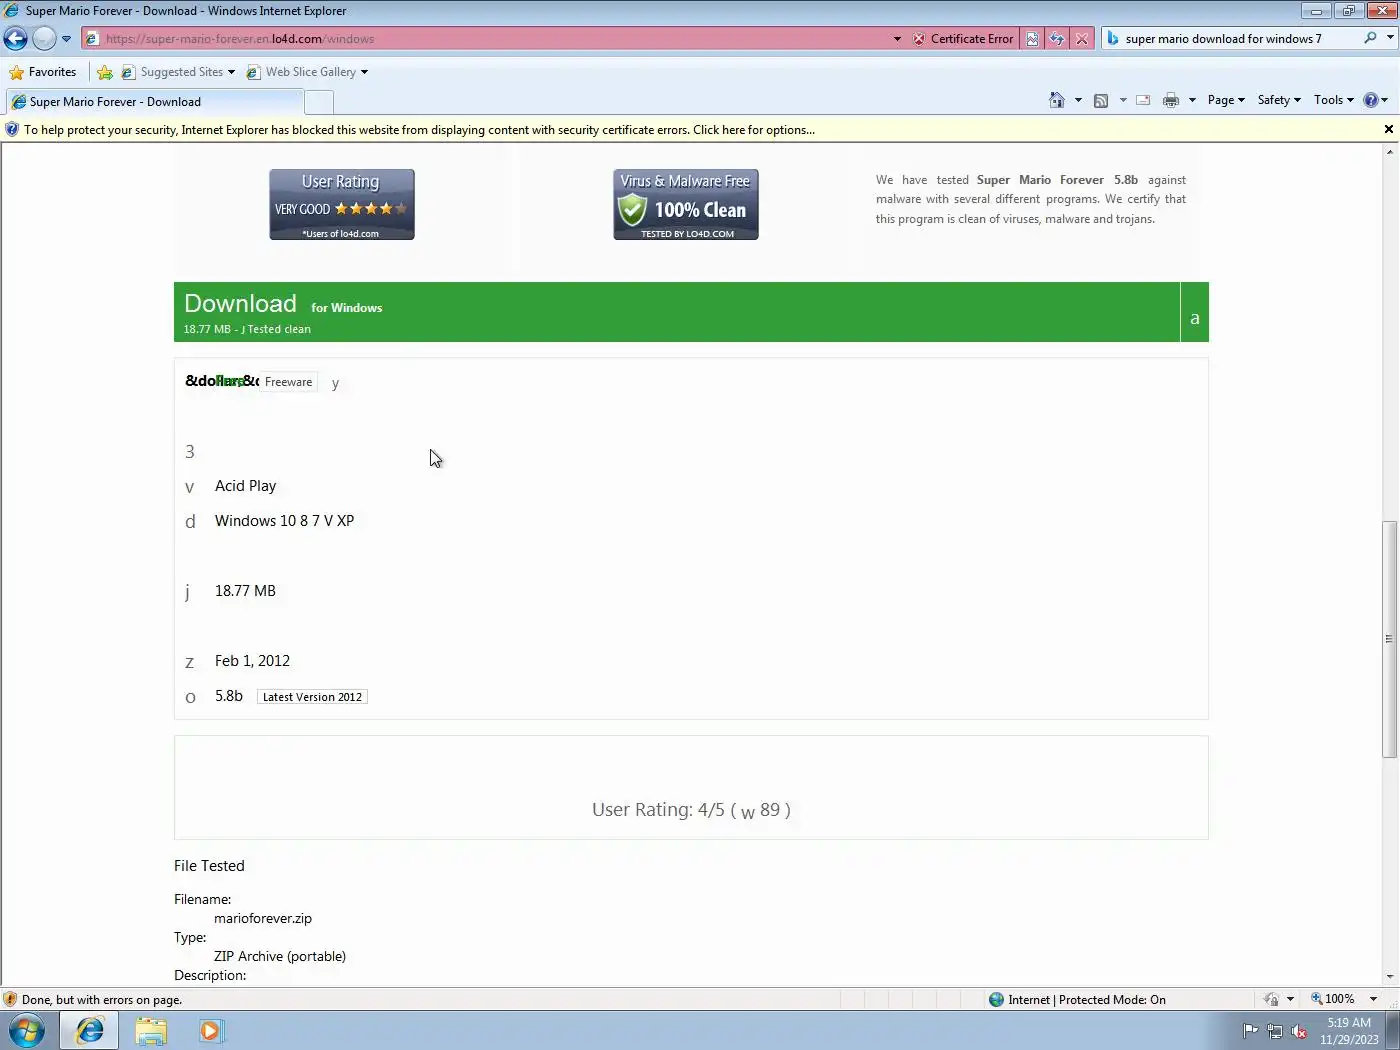Open the Windows Start menu

pos(26,1030)
